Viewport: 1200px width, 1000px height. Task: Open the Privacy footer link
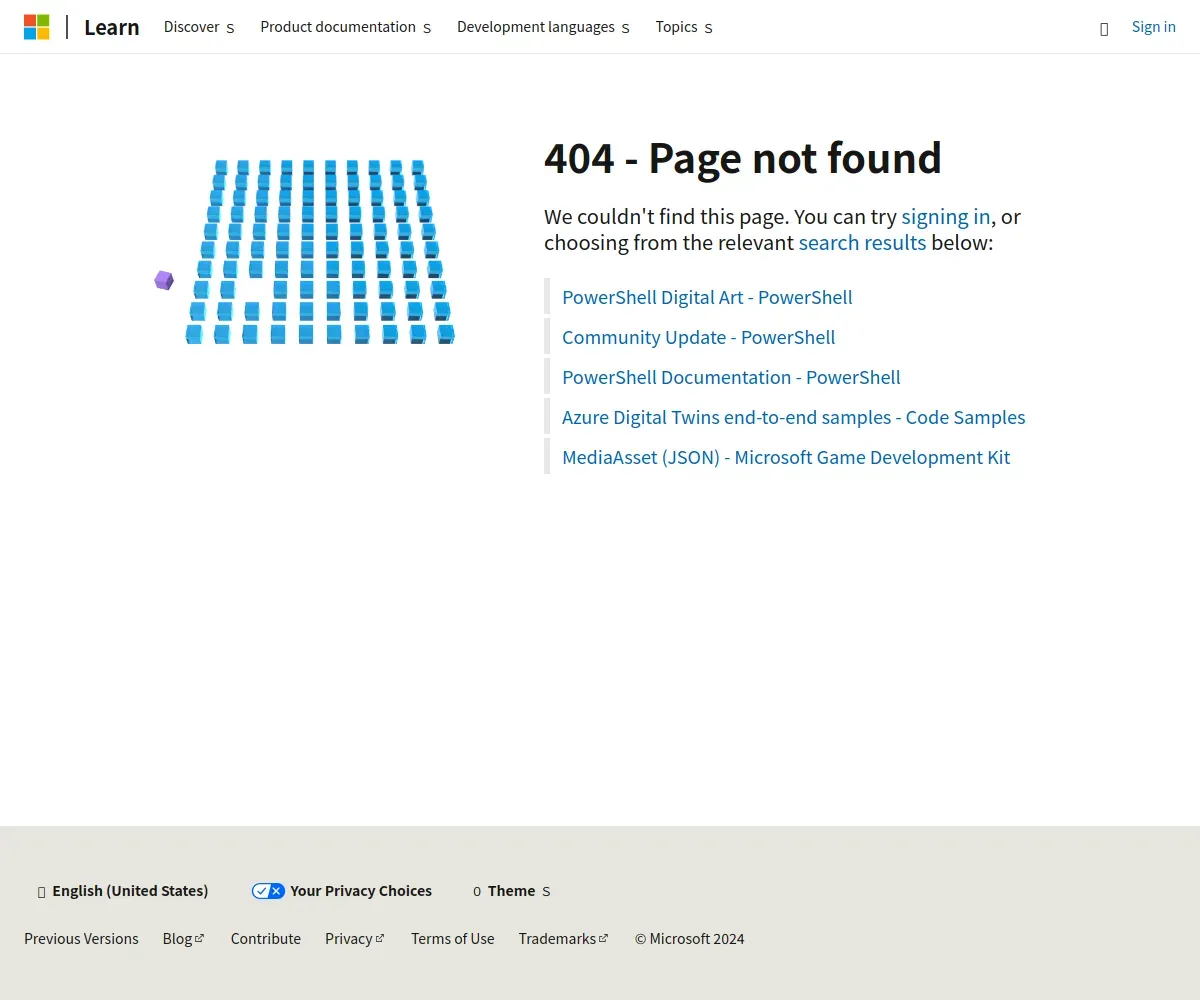(x=355, y=939)
